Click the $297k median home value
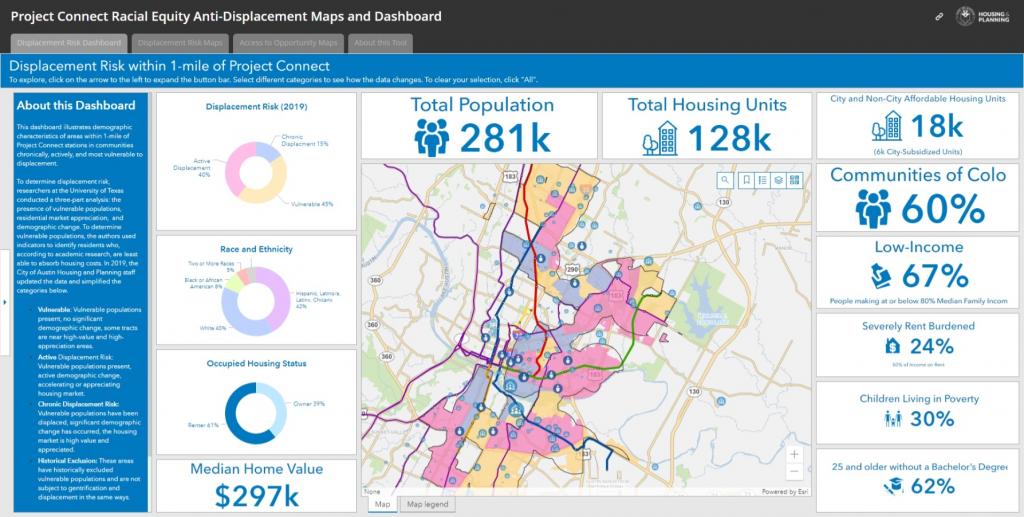 coord(257,496)
